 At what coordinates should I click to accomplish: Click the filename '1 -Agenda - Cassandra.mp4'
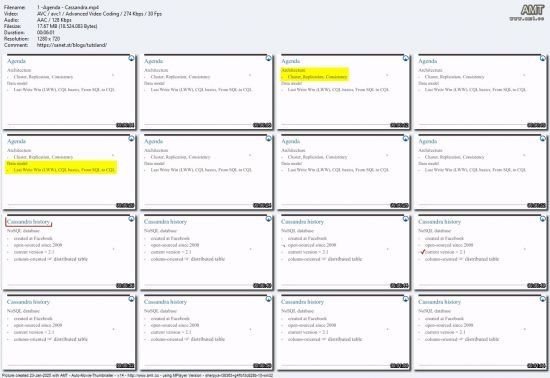coord(68,7)
